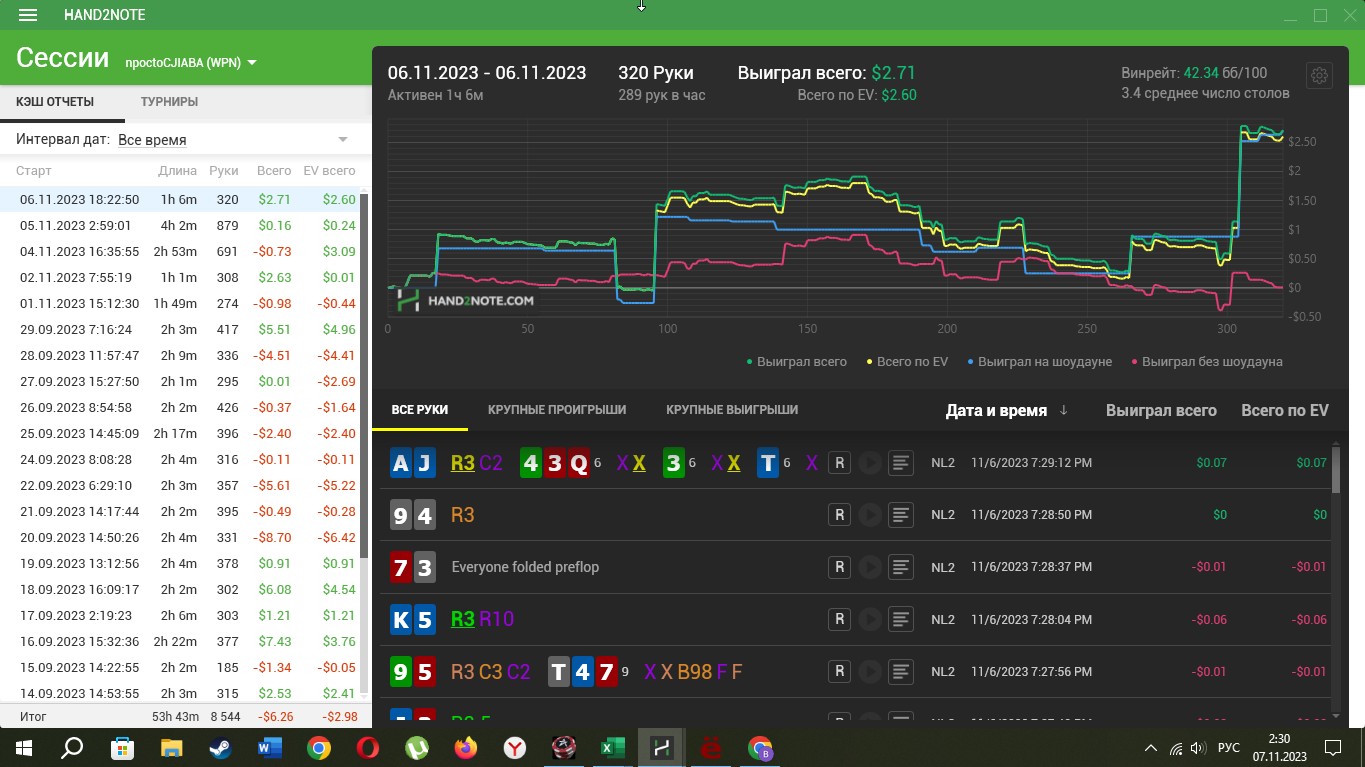The height and width of the screenshot is (767, 1365).
Task: Toggle the Выиграл всего graph legend line
Action: 797,361
